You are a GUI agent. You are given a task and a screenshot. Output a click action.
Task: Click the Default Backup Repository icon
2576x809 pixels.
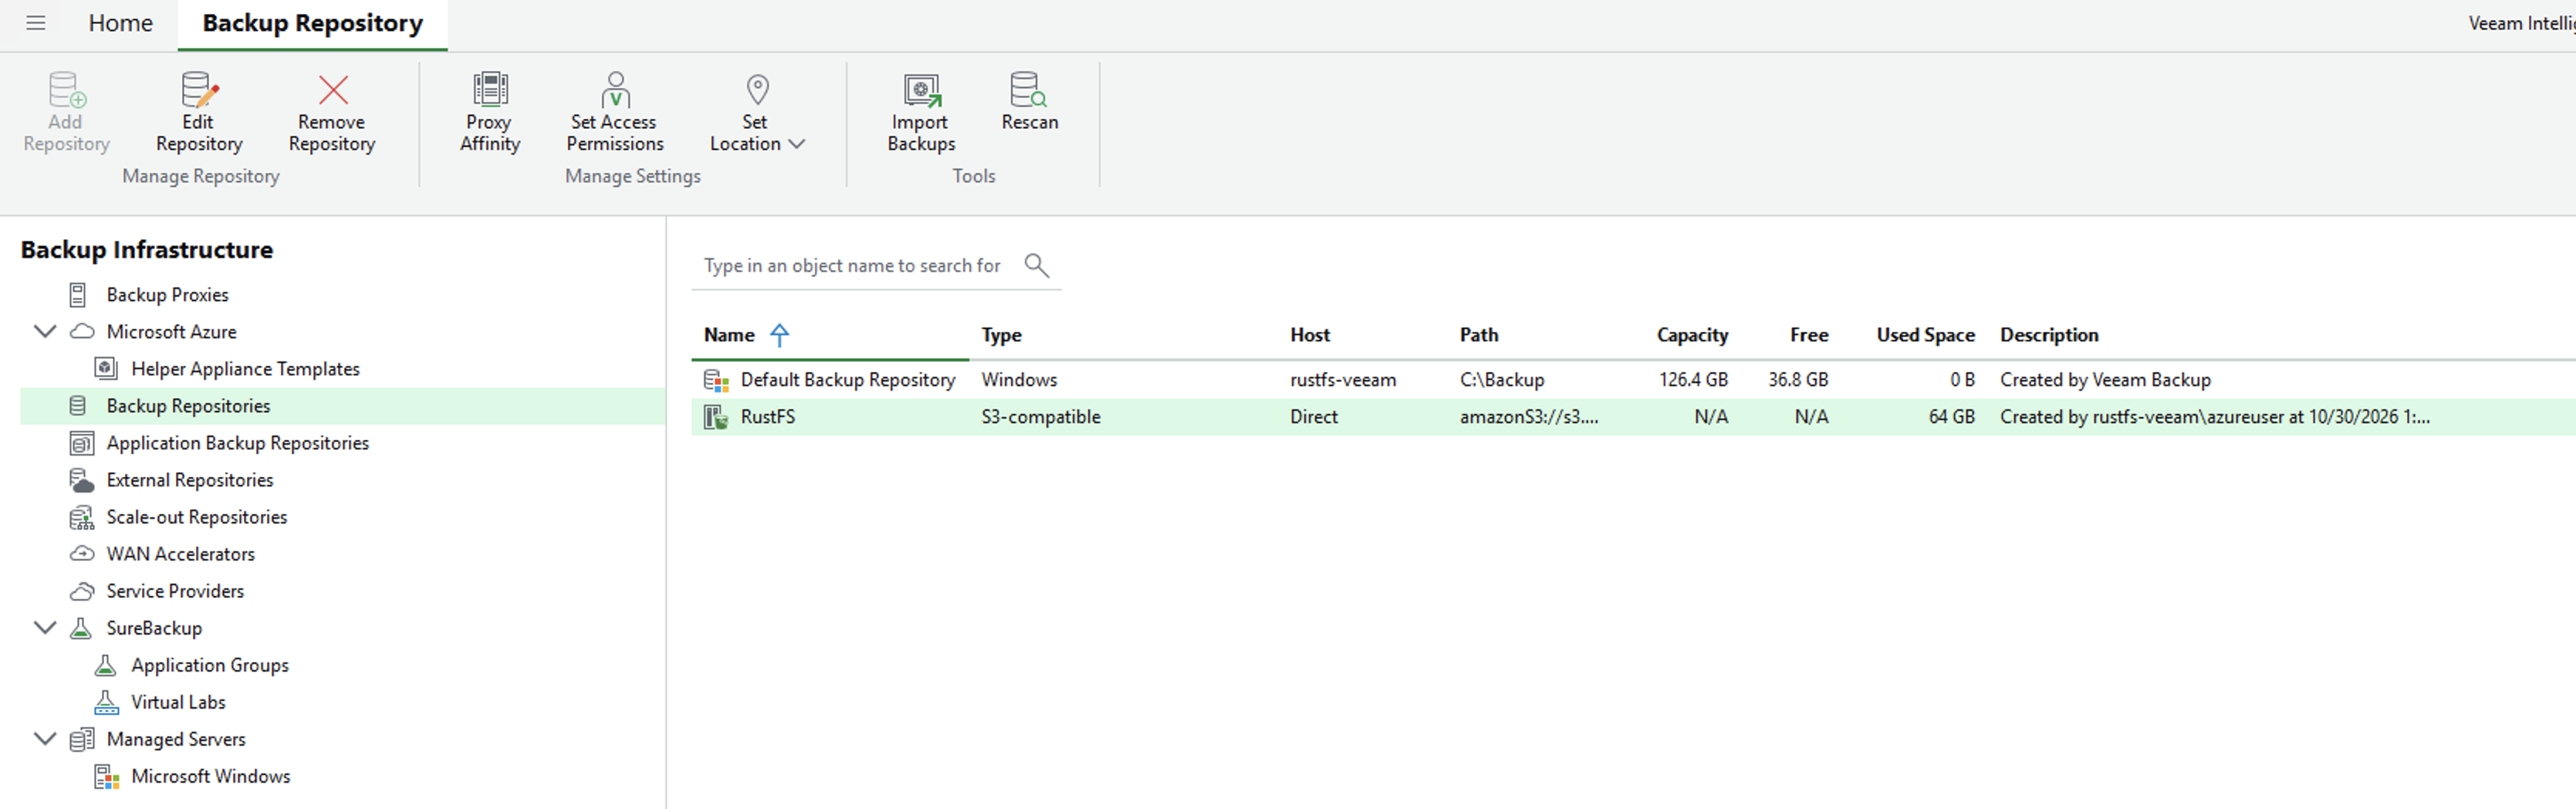coord(716,380)
